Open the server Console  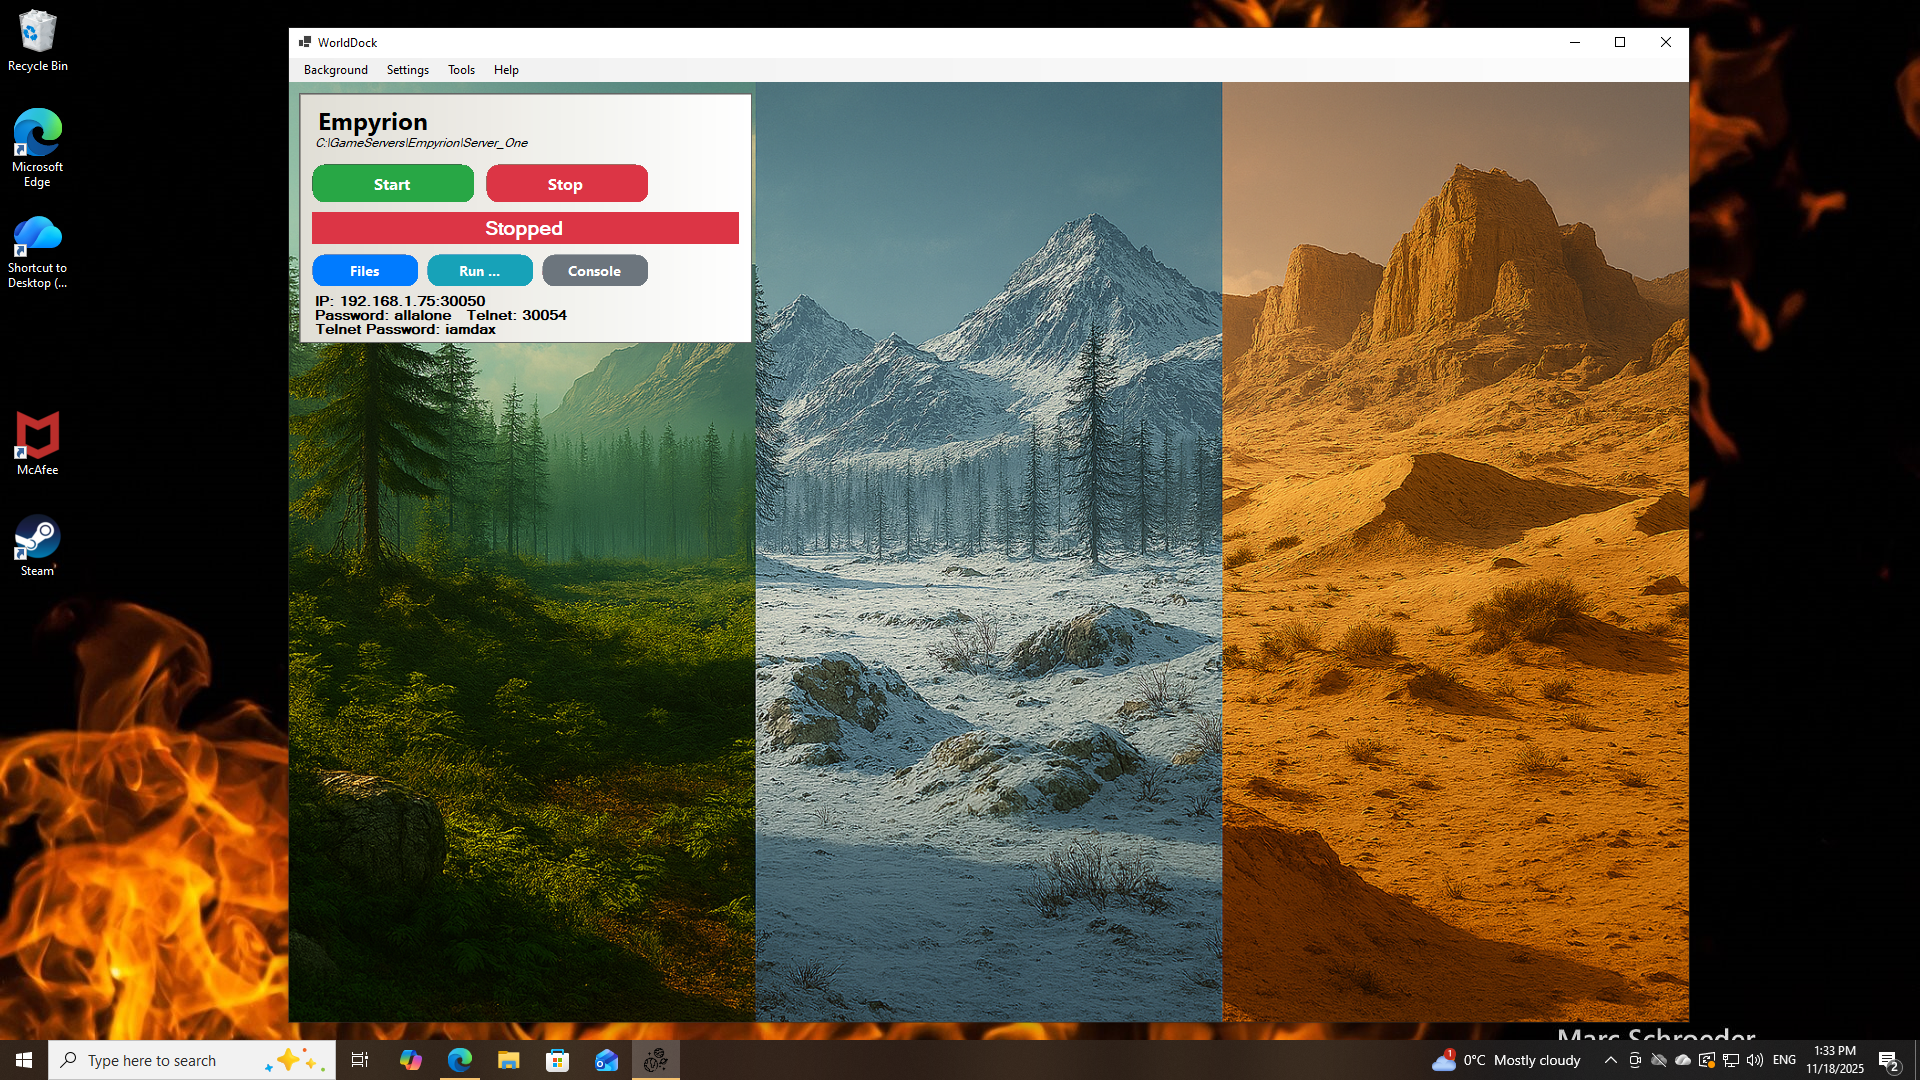[594, 270]
